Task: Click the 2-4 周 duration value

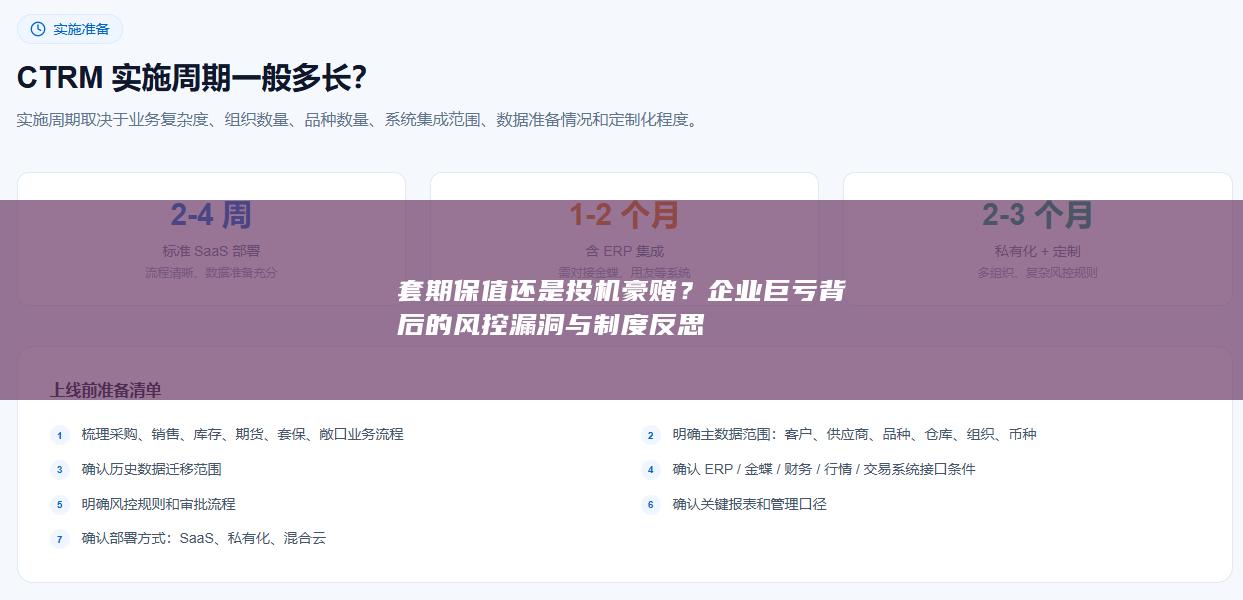Action: click(x=211, y=215)
